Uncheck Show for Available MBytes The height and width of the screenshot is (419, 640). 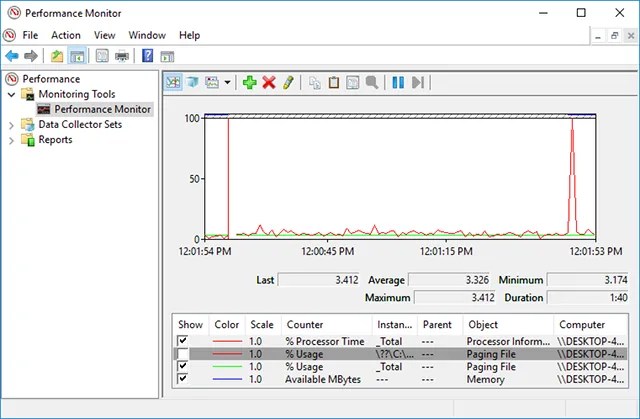coord(182,379)
